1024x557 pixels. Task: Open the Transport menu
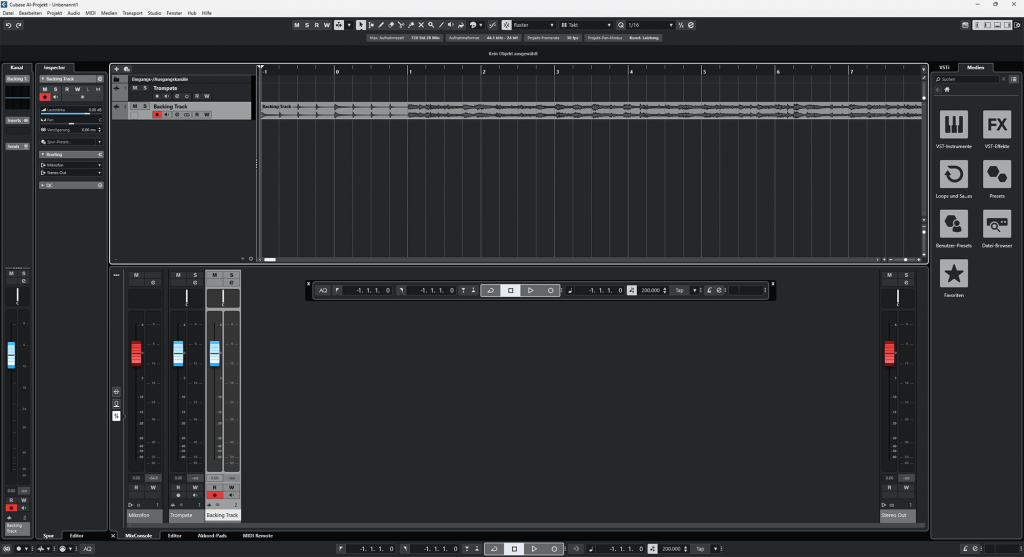(132, 13)
